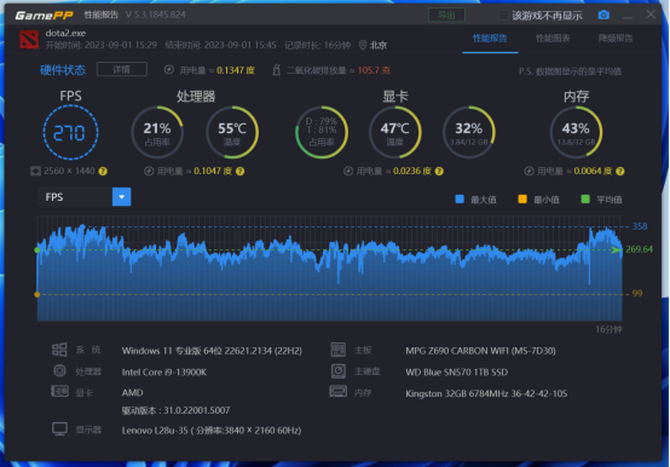The height and width of the screenshot is (467, 670).
Task: Click the location pin icon near 北京
Action: coord(362,45)
